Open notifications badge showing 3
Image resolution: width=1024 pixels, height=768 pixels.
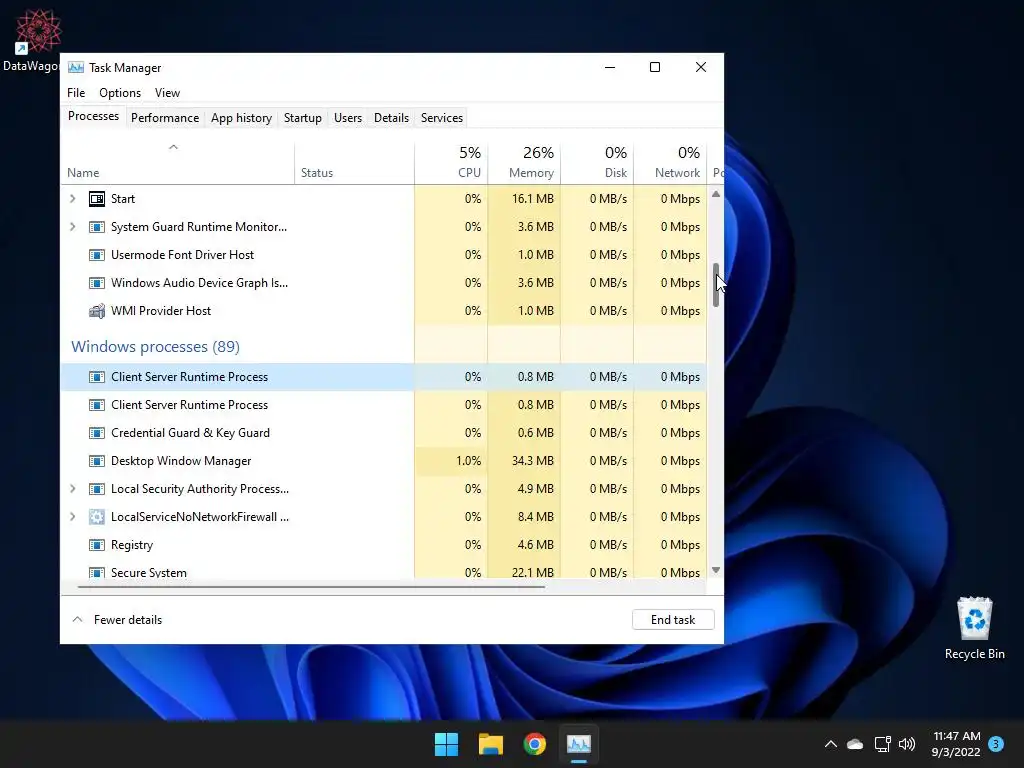996,744
